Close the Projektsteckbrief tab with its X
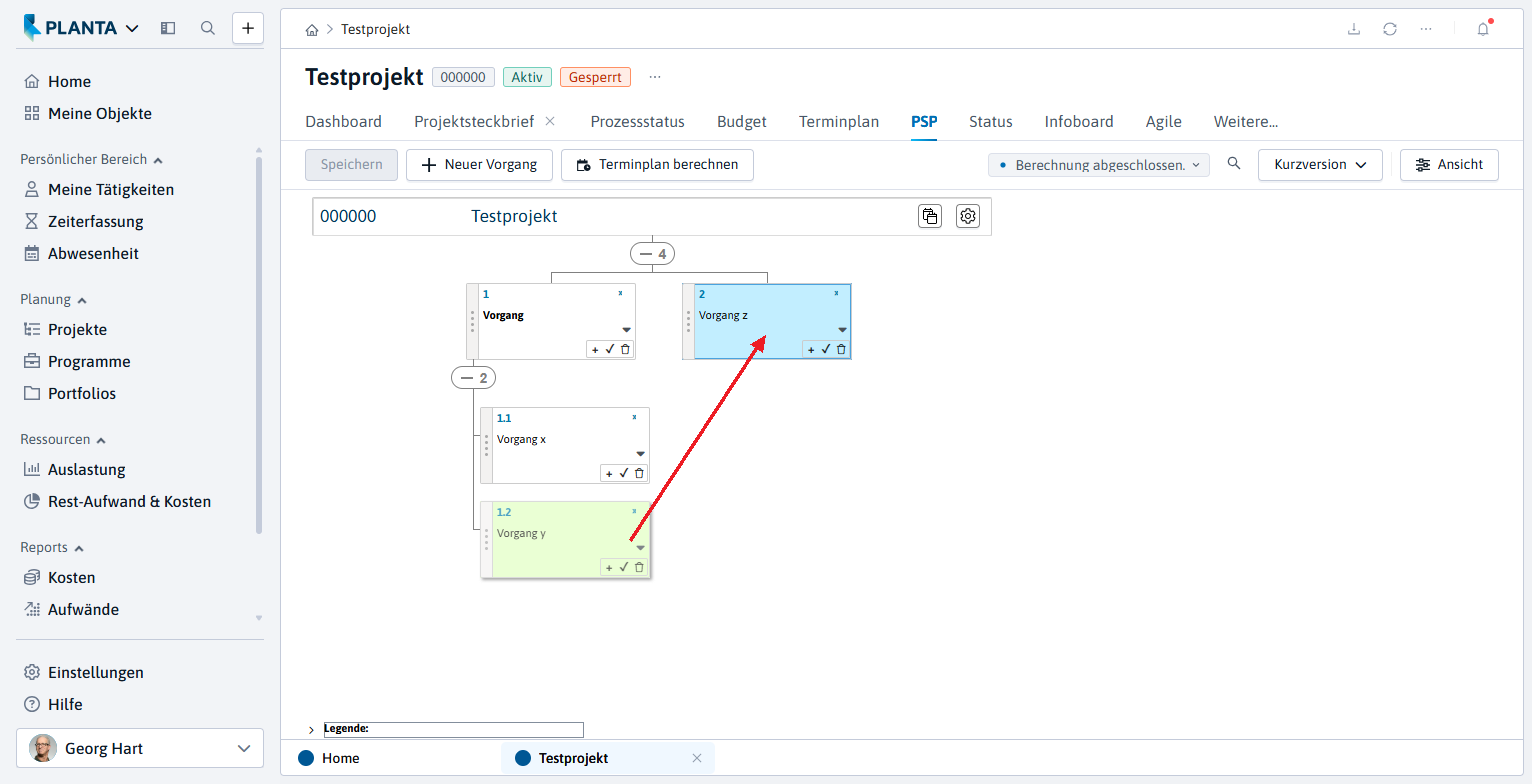Screen dimensions: 1532x784 coord(550,121)
